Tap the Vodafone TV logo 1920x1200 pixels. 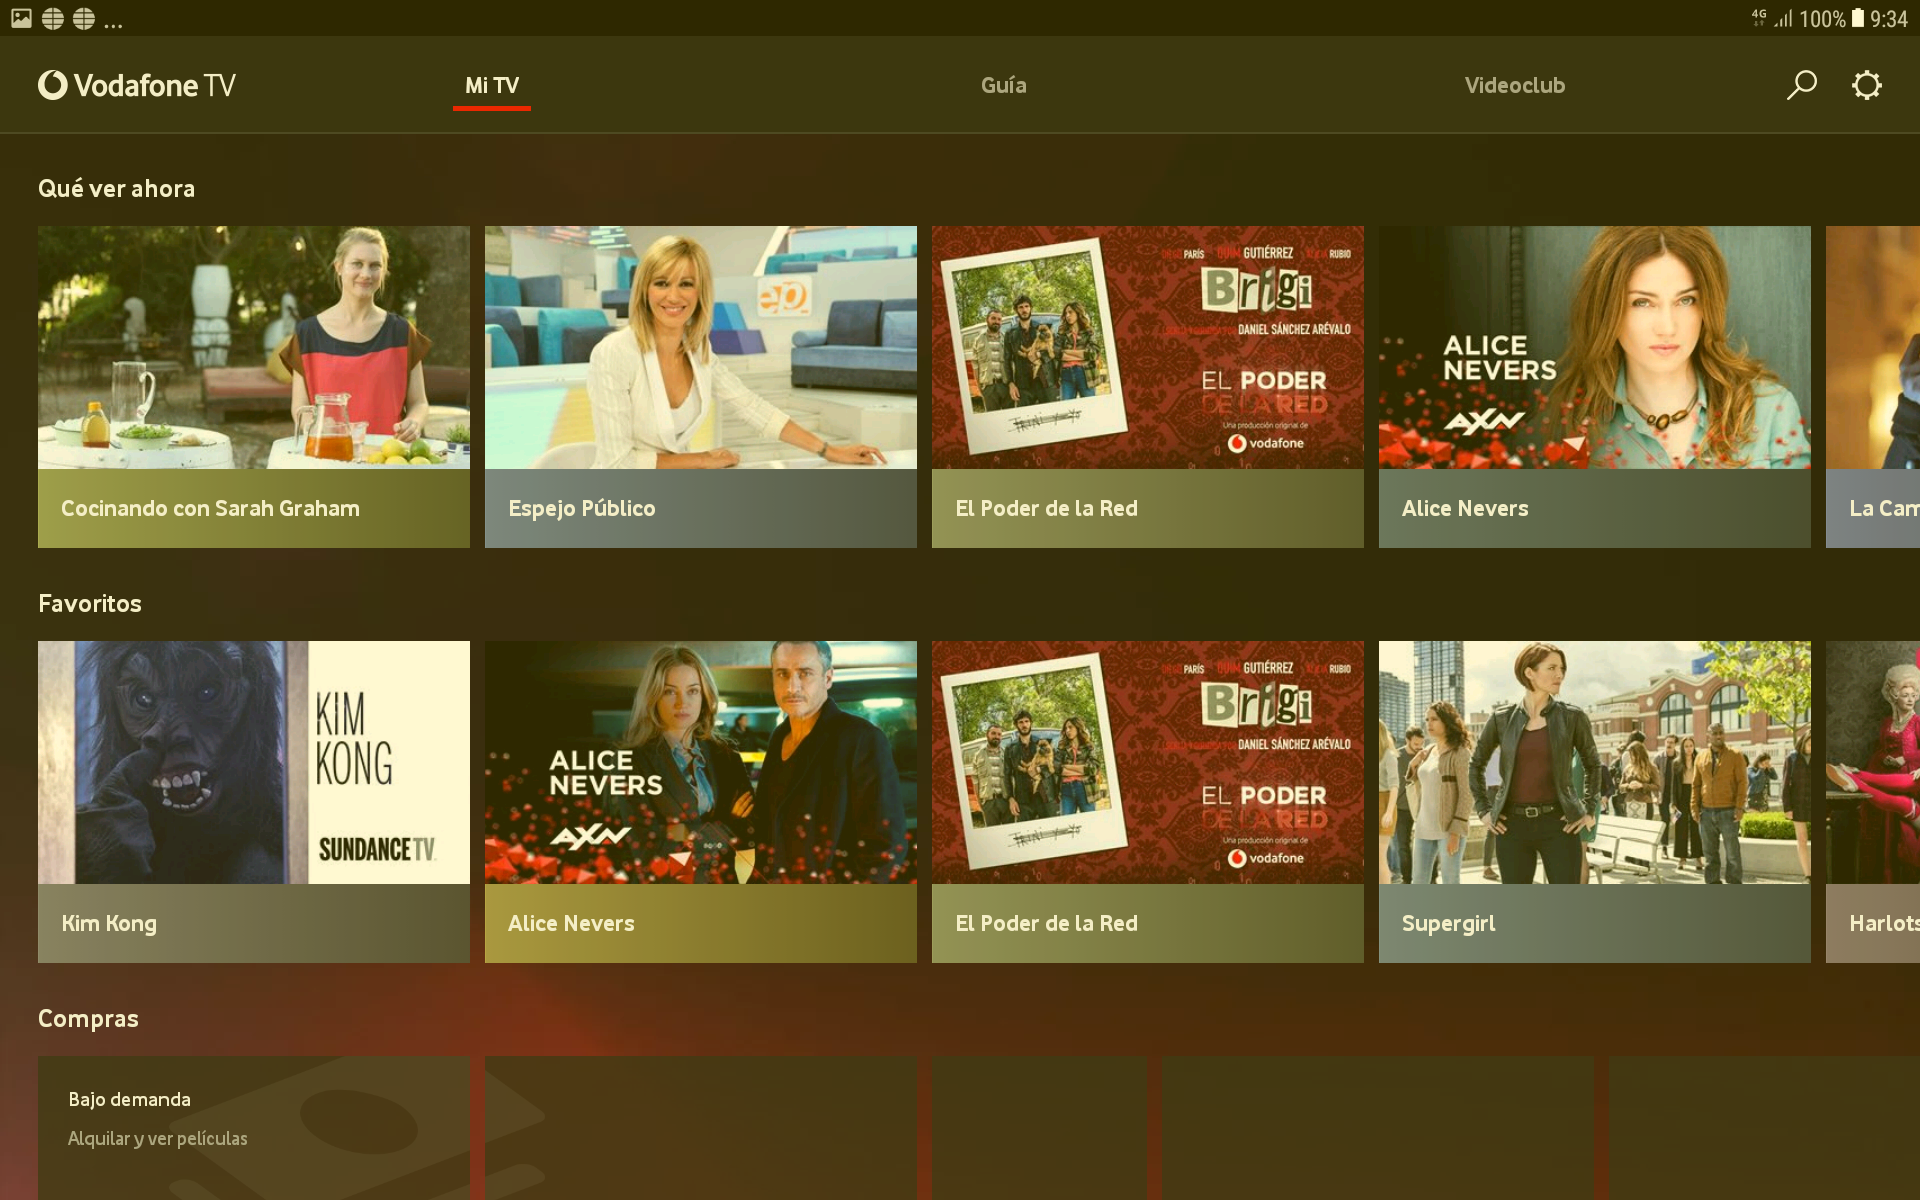click(137, 85)
